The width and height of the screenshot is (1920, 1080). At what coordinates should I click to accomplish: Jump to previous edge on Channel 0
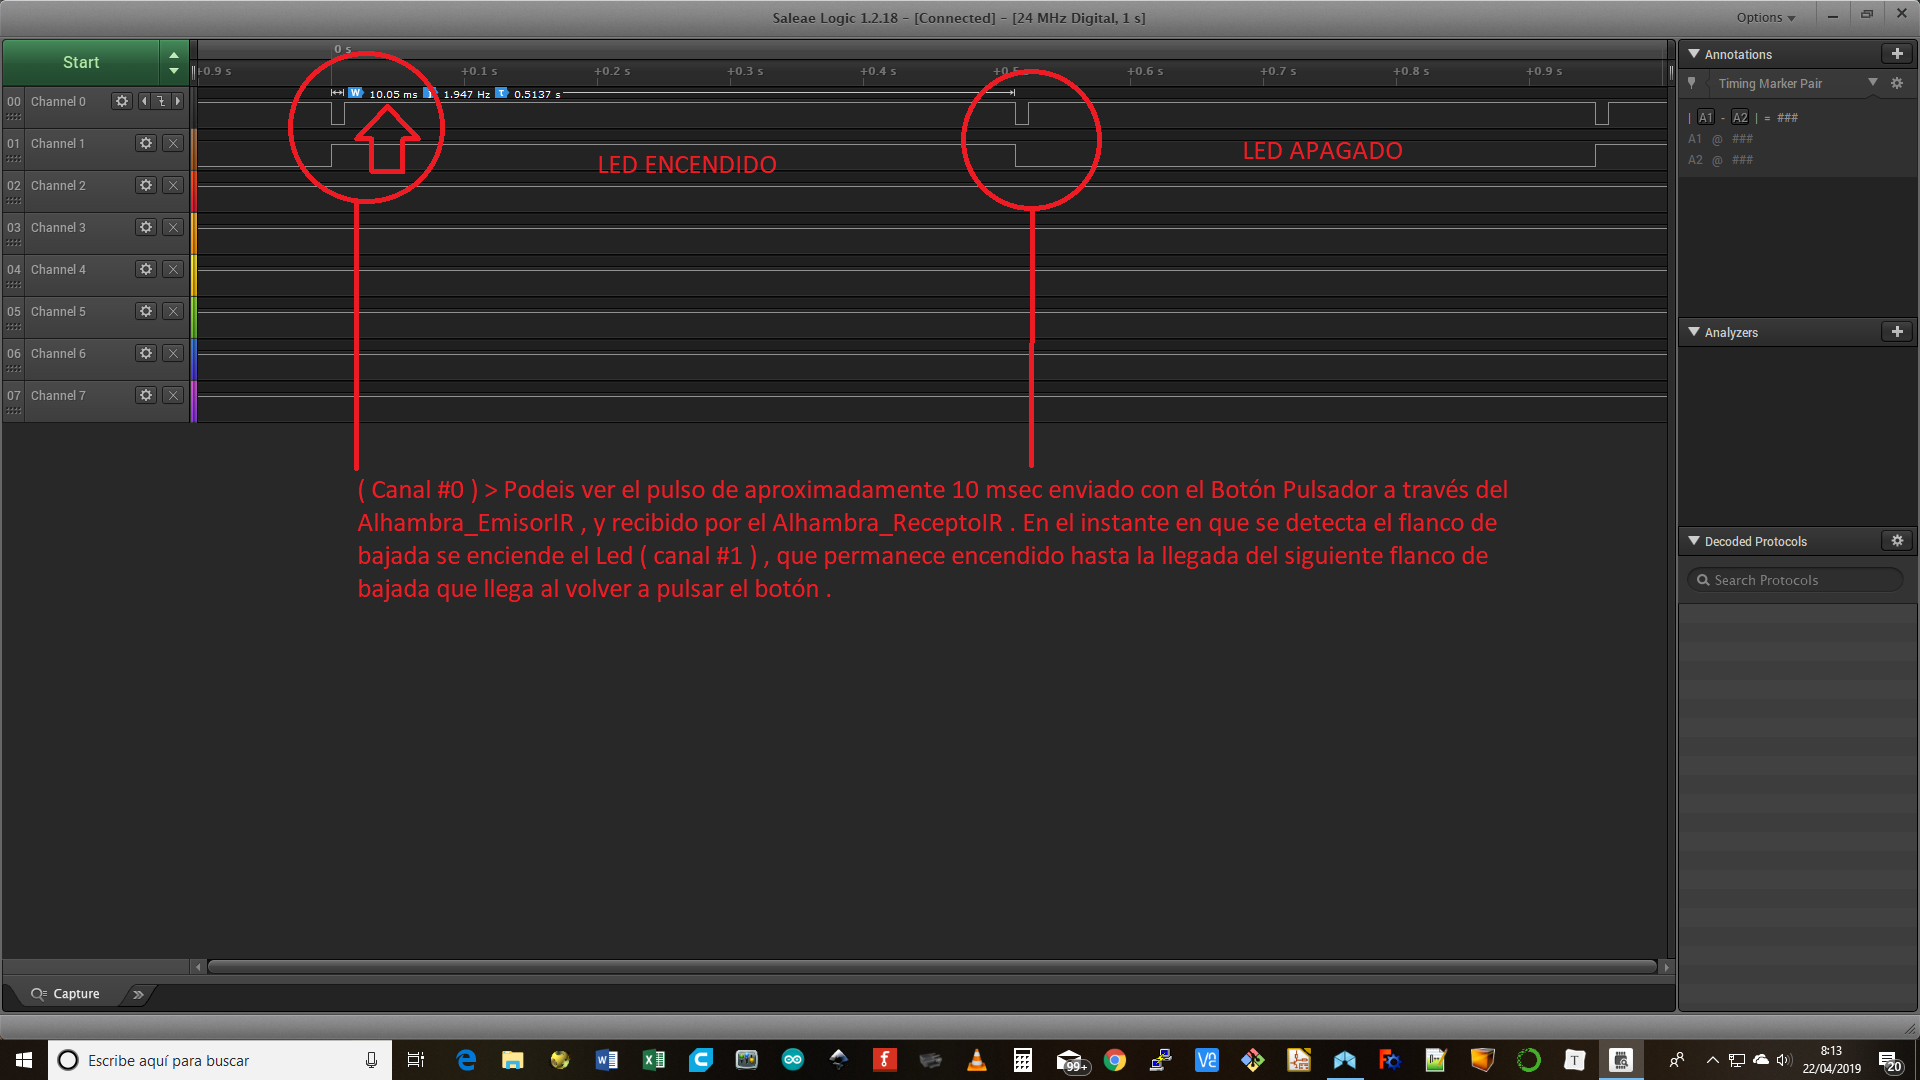(x=144, y=101)
